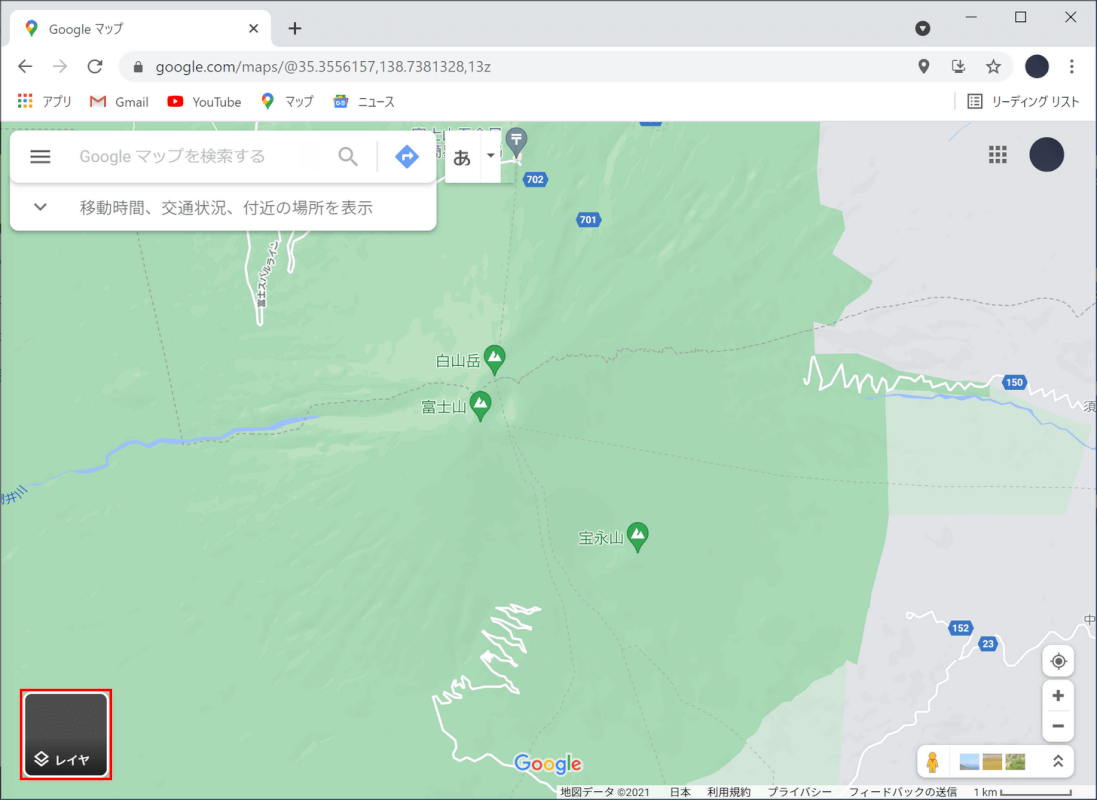Open the Gmail bookmark
The width and height of the screenshot is (1097, 800).
coord(119,102)
